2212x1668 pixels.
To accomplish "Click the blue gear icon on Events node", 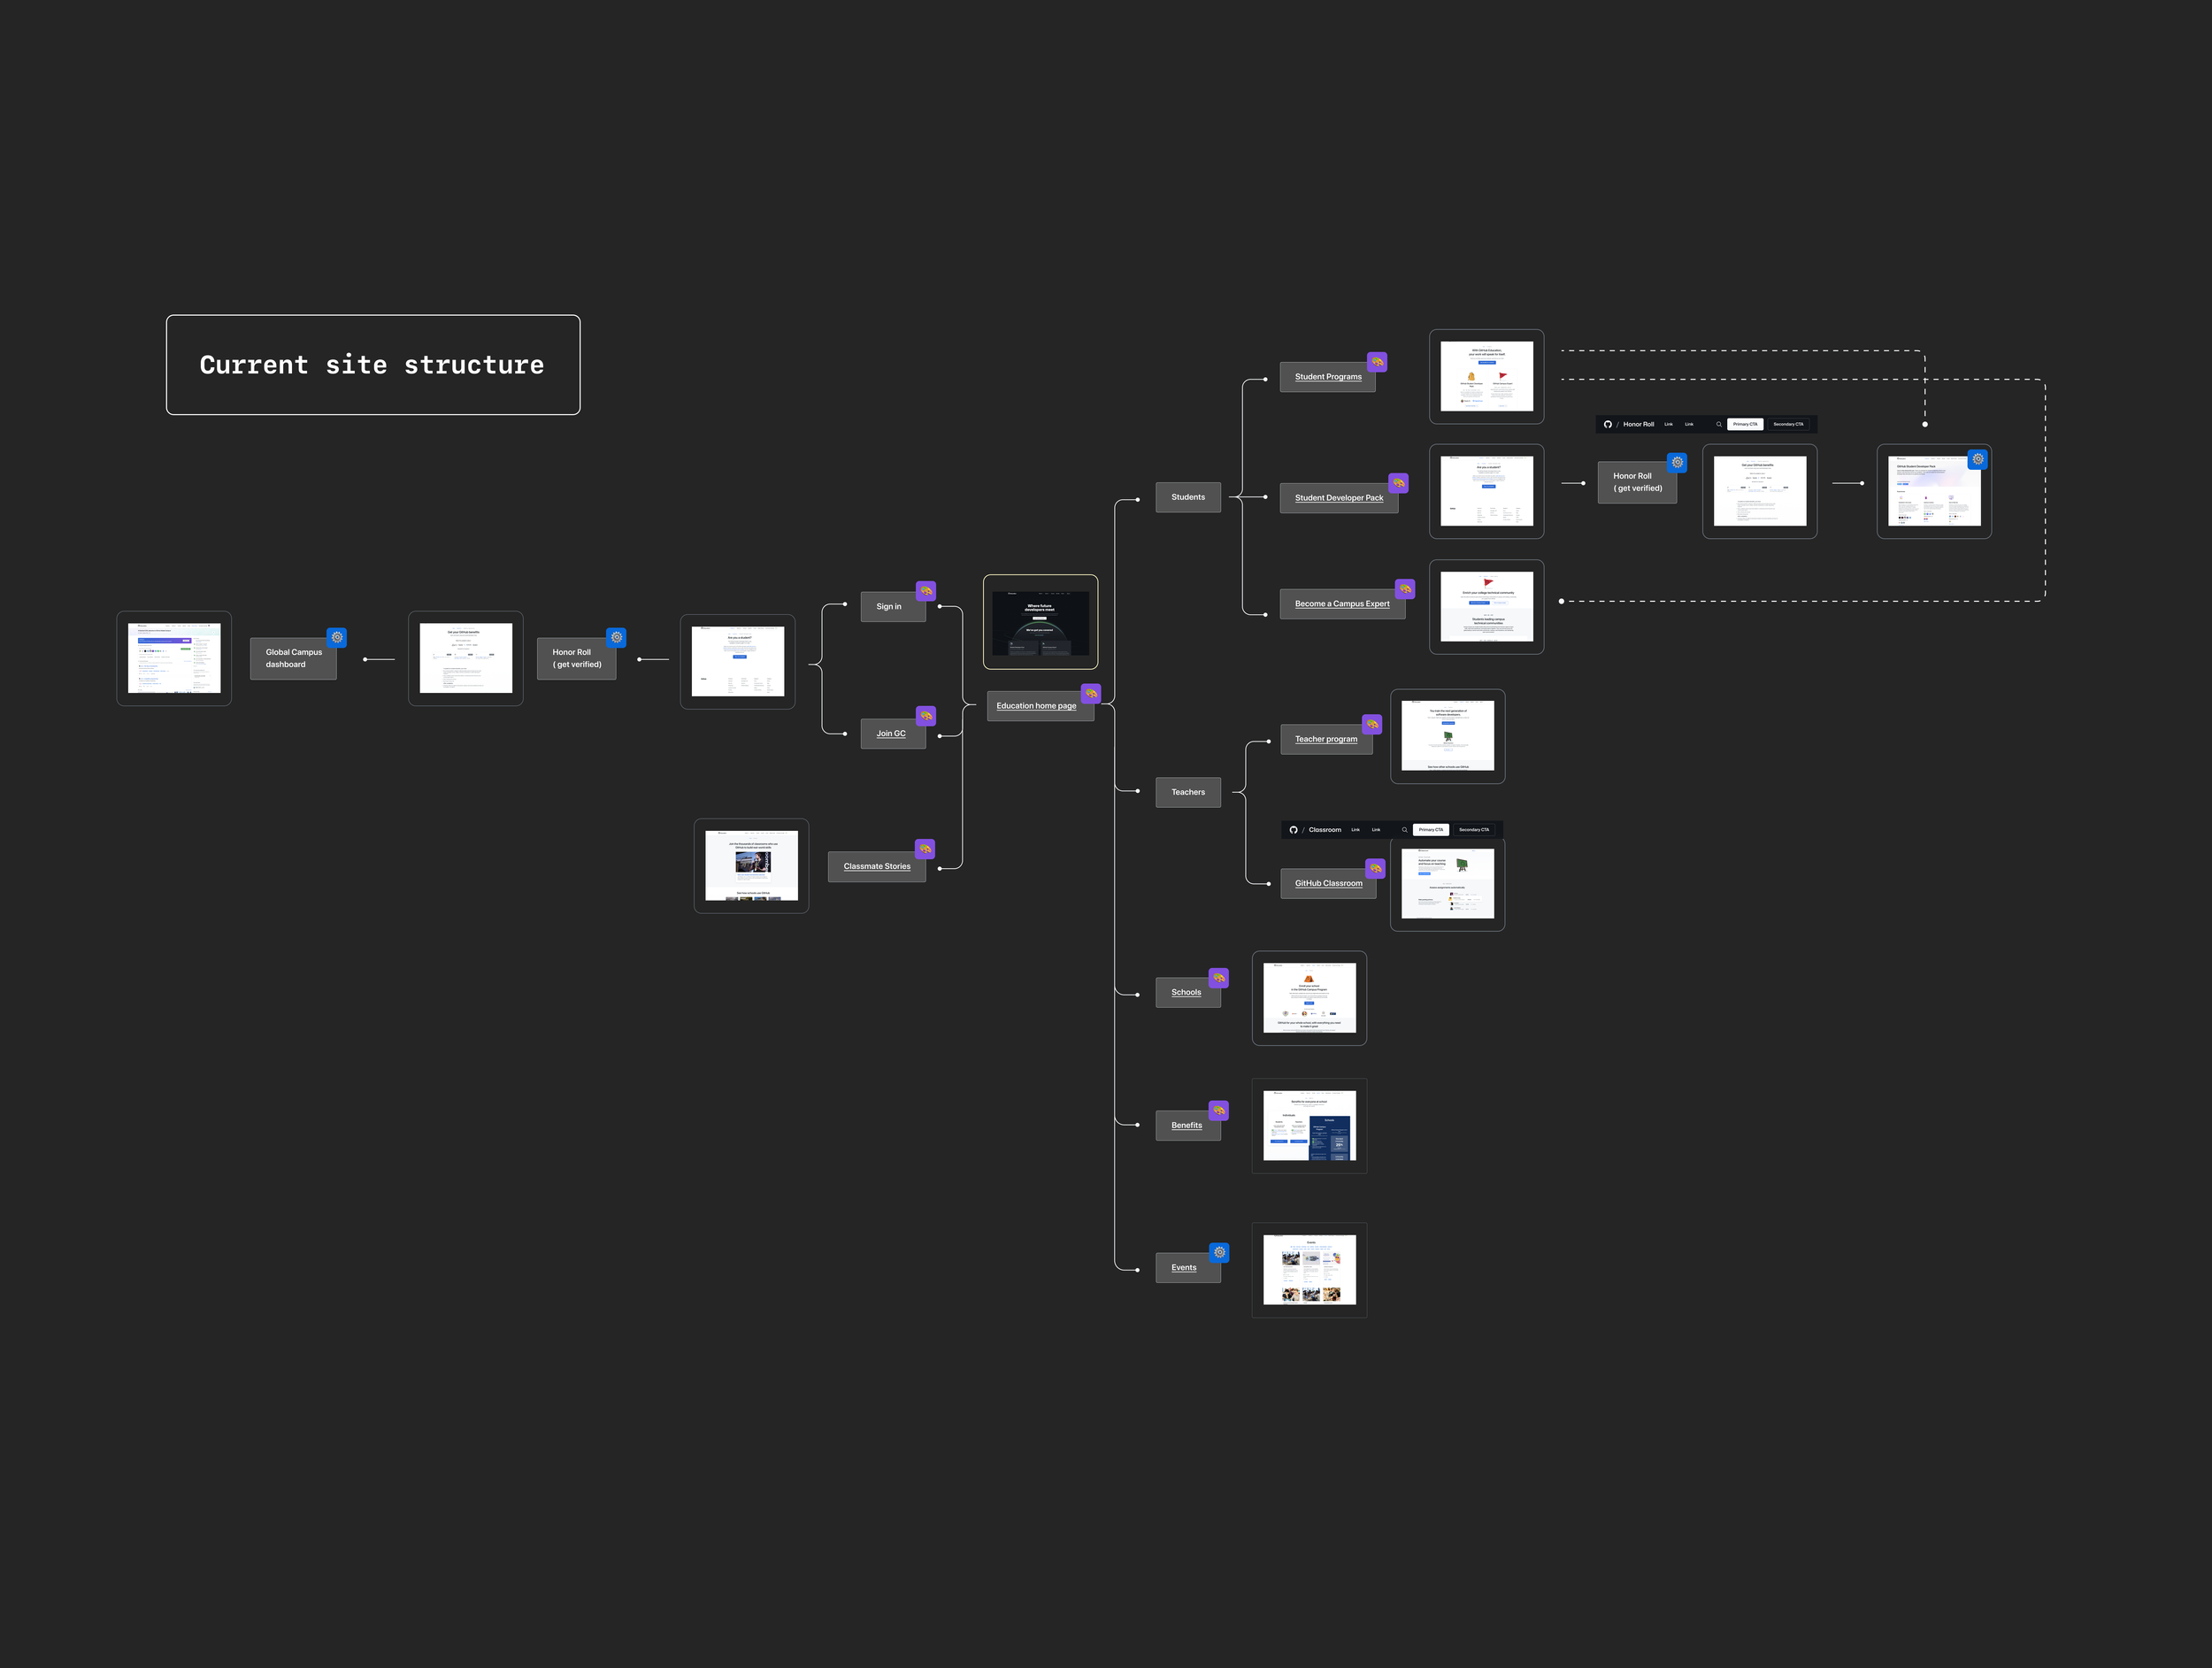I will tap(1219, 1252).
